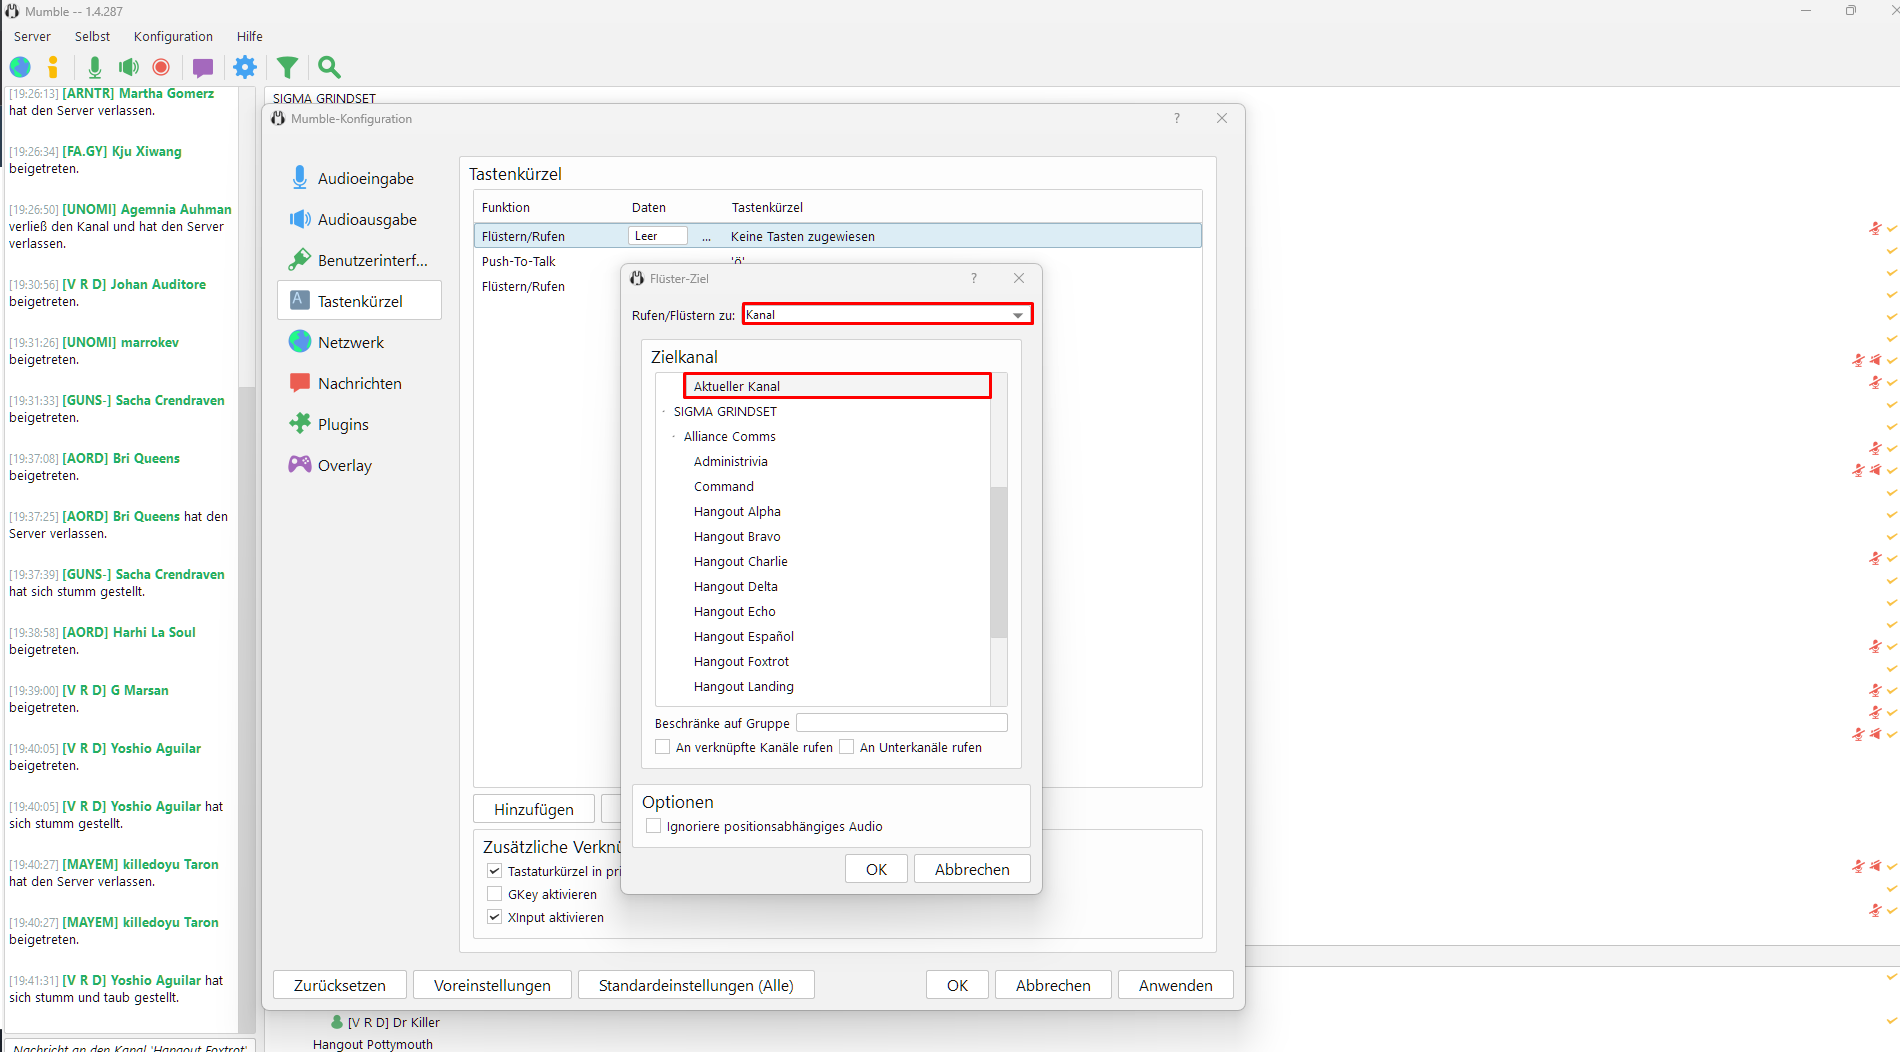Open the Selbst menu
This screenshot has height=1052, width=1900.
tap(92, 36)
